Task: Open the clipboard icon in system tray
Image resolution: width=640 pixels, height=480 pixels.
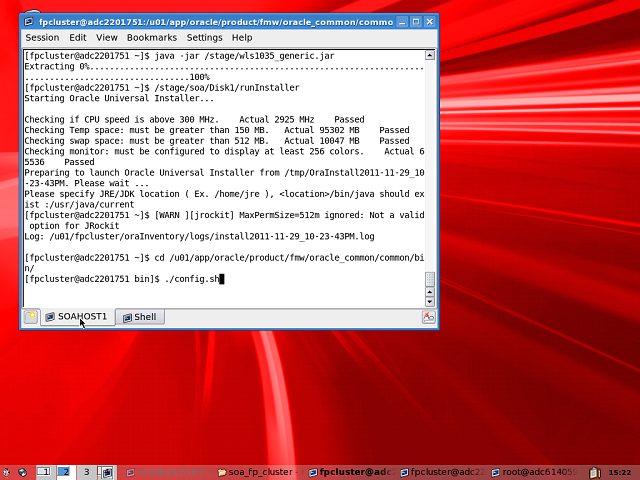Action: [x=594, y=472]
